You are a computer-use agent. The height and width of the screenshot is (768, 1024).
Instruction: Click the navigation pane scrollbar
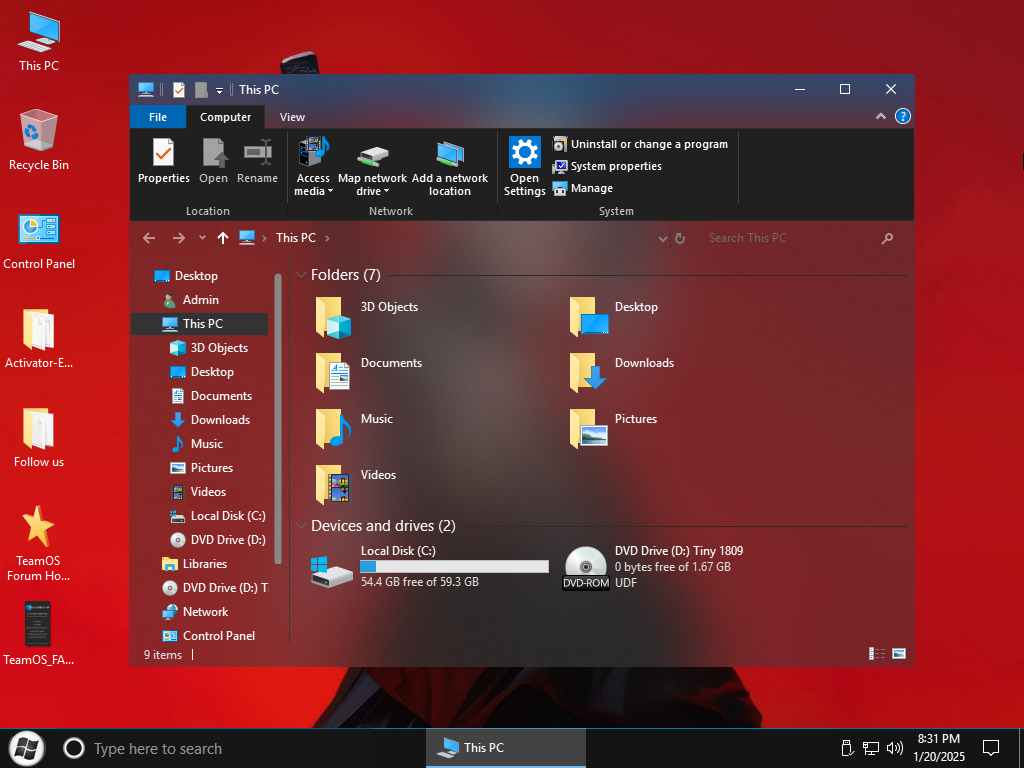[x=278, y=418]
